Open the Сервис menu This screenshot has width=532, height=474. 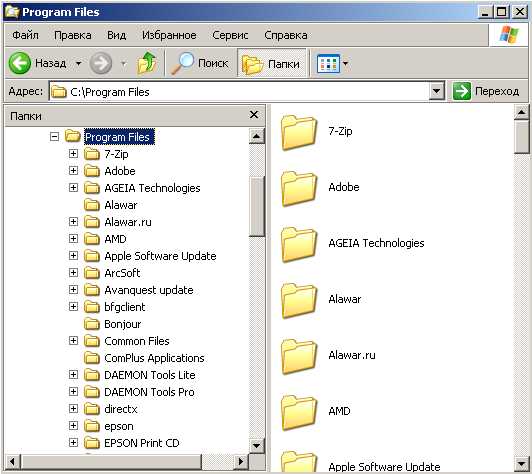click(x=230, y=35)
